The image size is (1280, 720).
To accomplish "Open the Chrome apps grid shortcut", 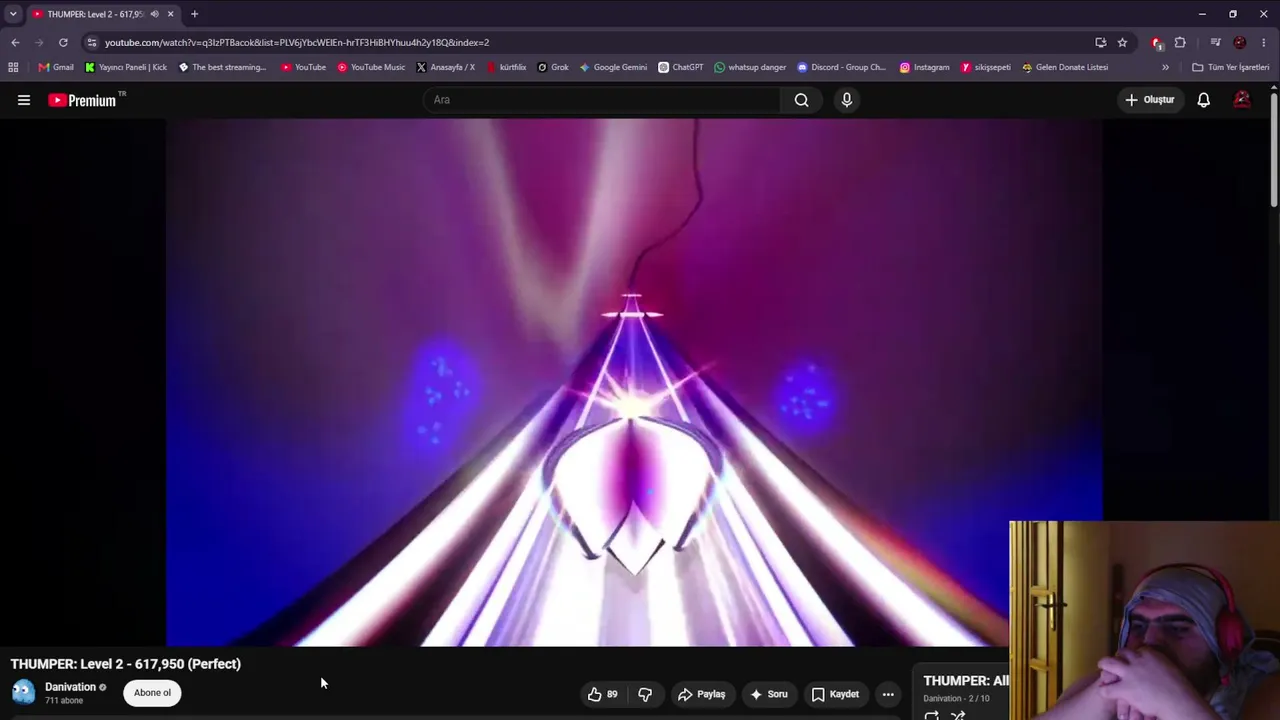I will [x=13, y=67].
